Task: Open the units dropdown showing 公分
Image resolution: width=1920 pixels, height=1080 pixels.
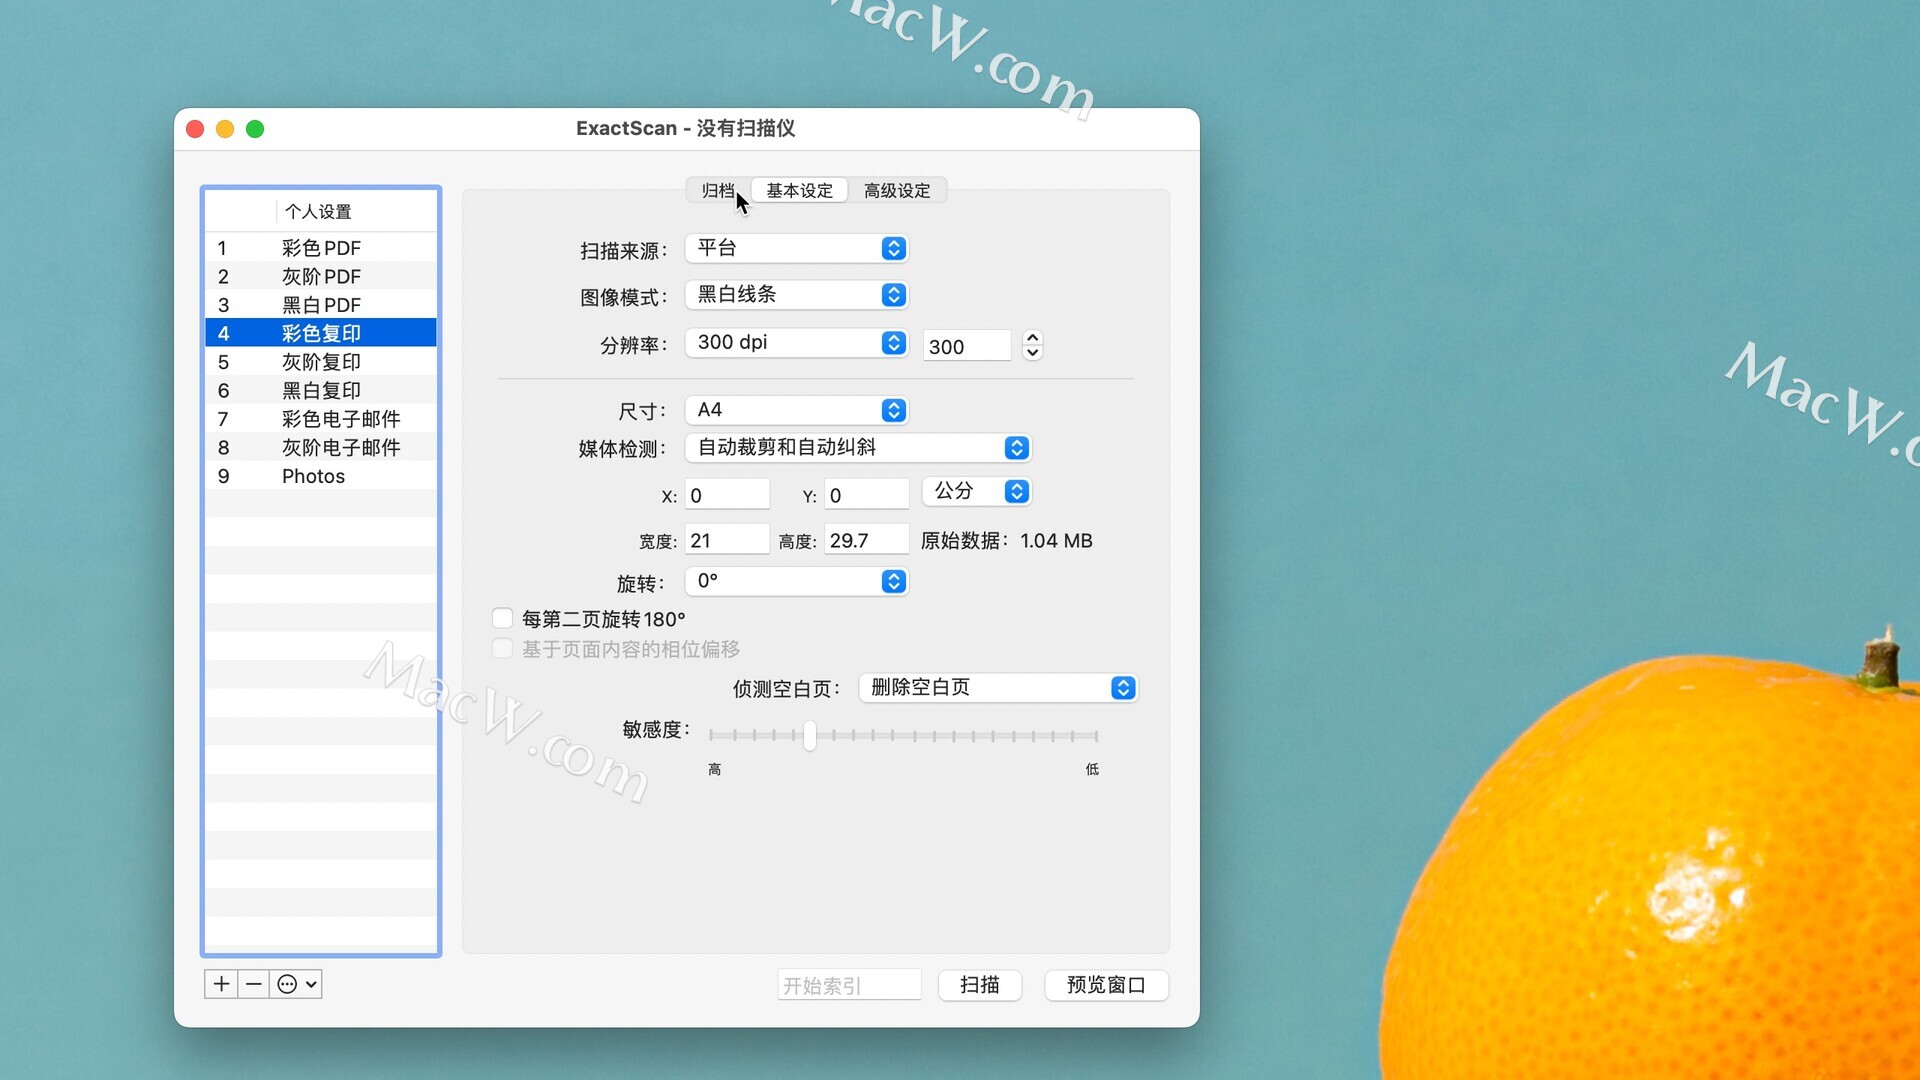Action: click(977, 491)
